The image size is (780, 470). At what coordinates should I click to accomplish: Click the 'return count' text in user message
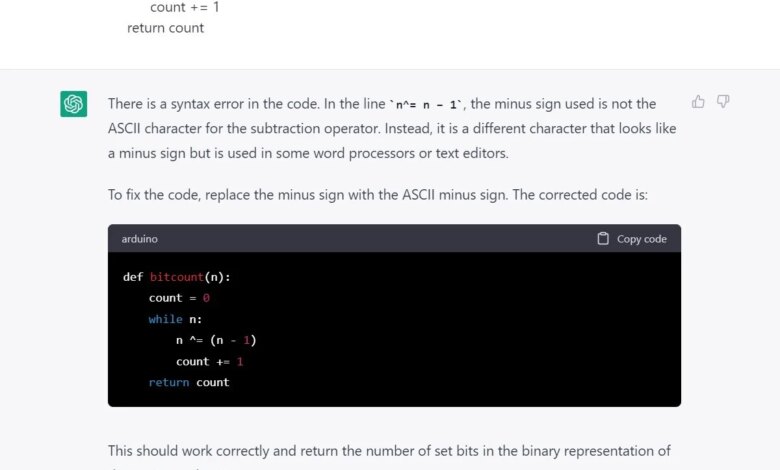165,28
